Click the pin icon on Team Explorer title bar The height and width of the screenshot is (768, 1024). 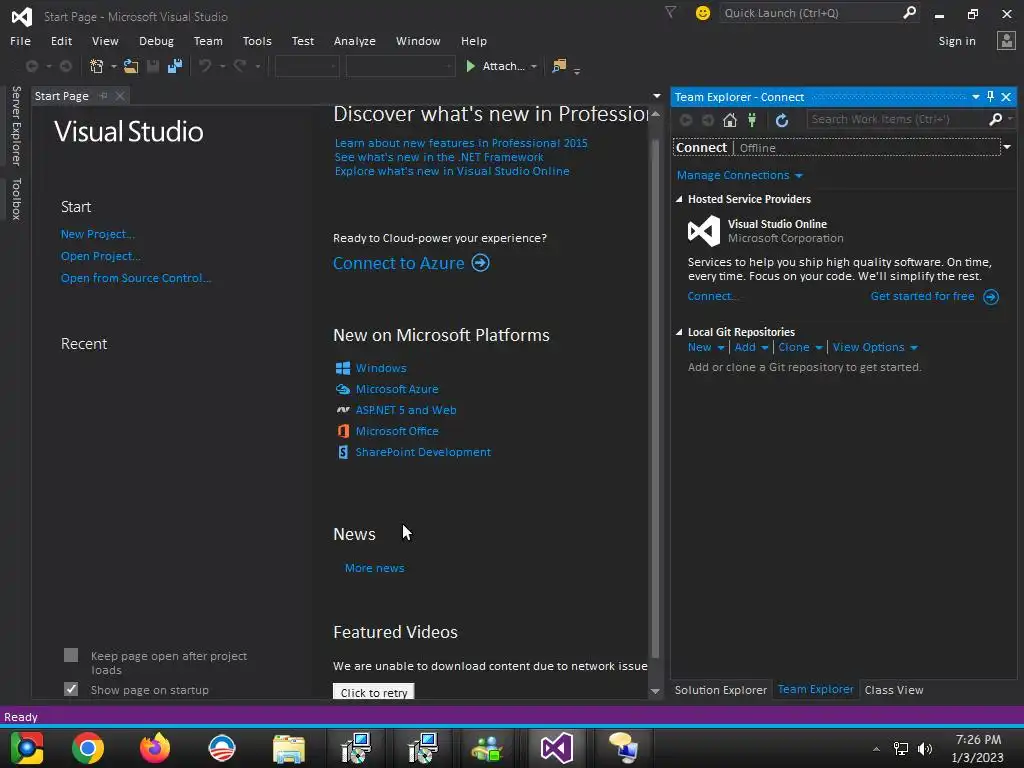click(990, 97)
